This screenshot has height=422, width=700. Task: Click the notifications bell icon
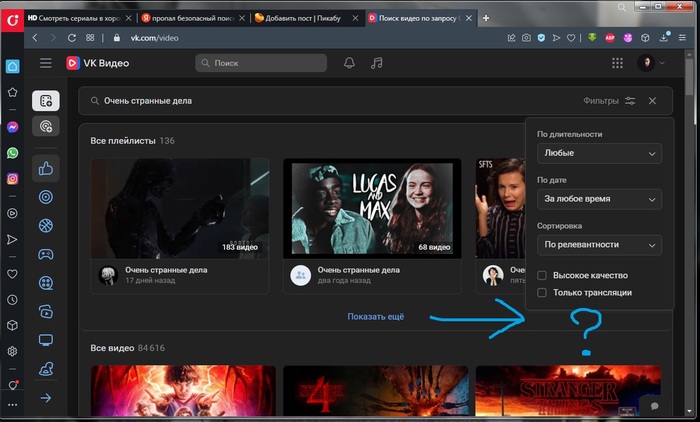coord(349,63)
